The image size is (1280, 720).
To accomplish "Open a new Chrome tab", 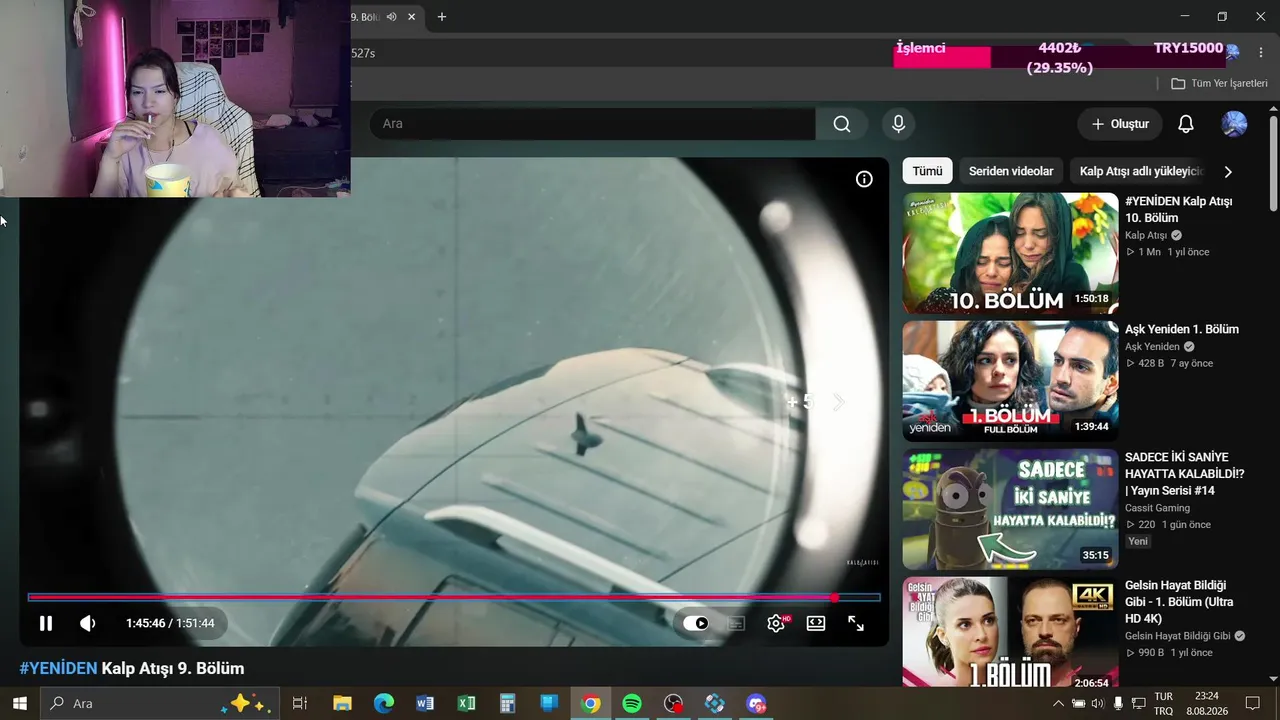I will 442,16.
